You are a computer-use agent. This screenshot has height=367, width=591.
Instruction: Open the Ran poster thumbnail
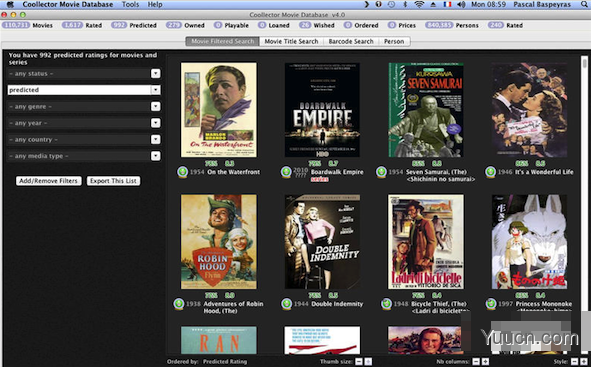pos(219,340)
